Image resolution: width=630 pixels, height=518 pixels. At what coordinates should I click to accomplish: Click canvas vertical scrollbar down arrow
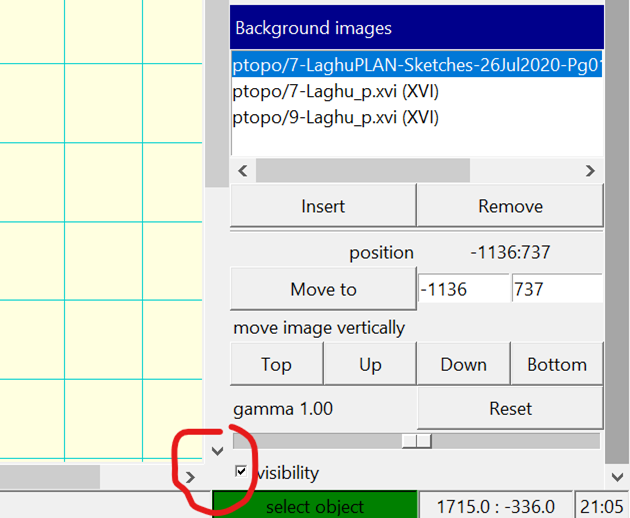pyautogui.click(x=217, y=451)
